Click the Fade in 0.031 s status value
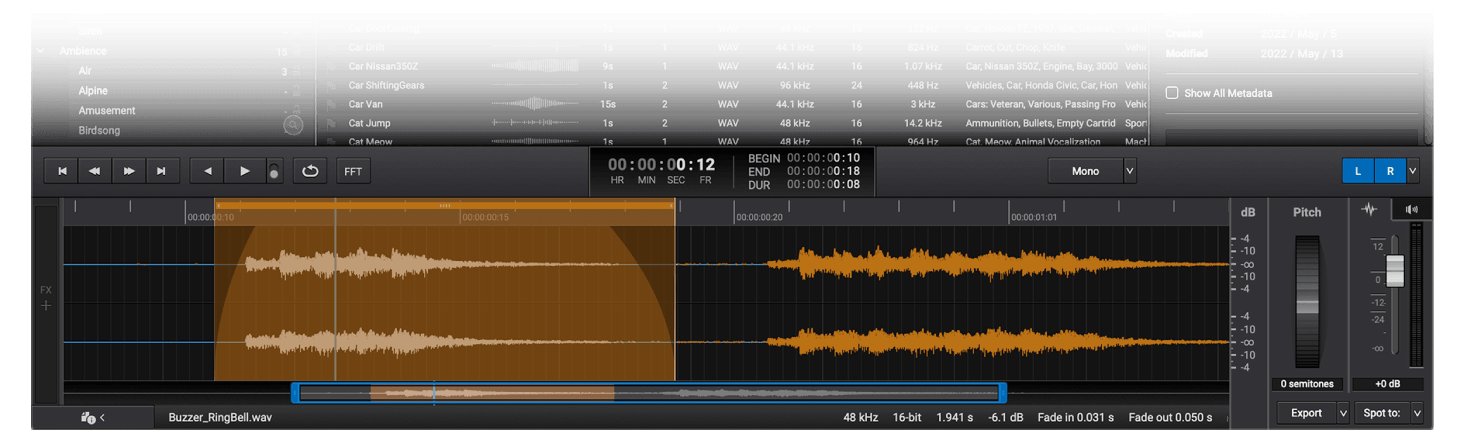 [1076, 417]
